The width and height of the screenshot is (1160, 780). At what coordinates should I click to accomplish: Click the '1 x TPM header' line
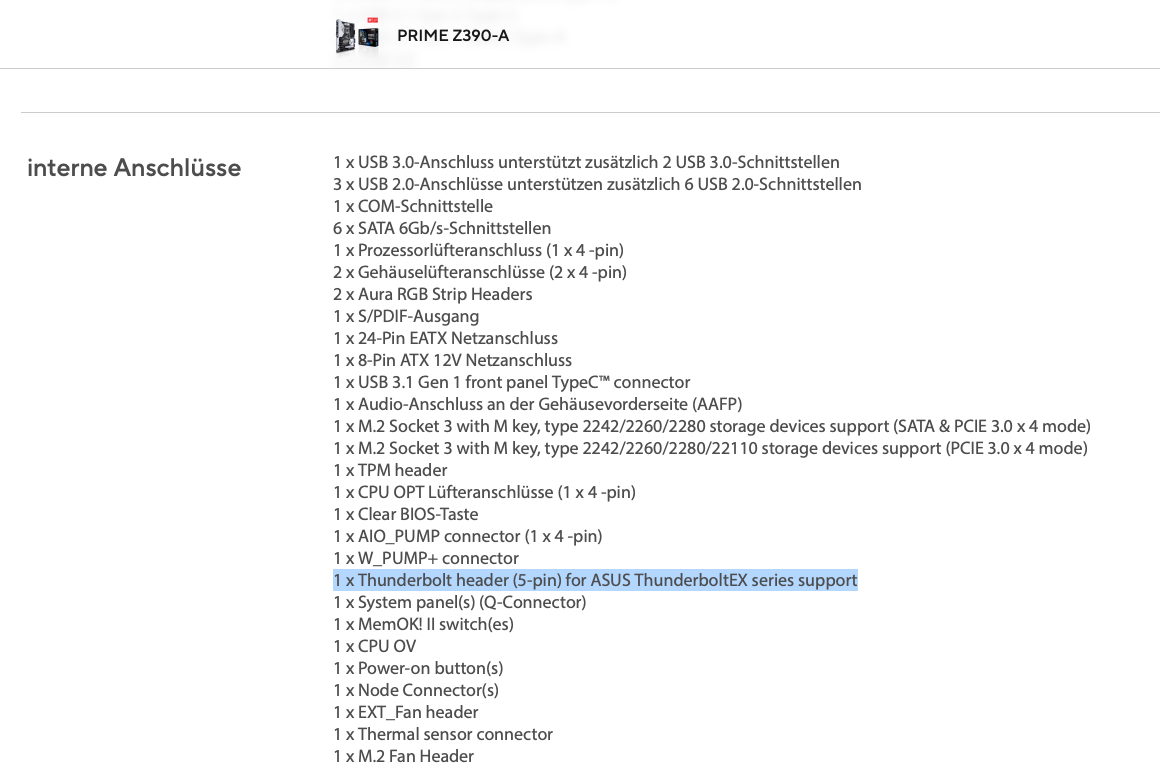[x=390, y=470]
